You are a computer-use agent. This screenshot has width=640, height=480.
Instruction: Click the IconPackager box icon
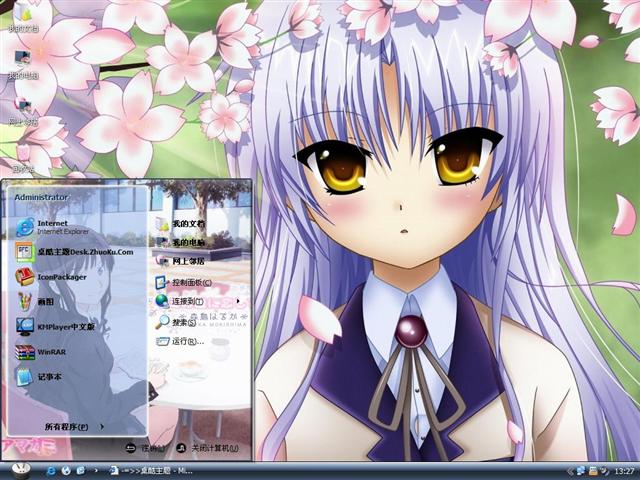25,277
